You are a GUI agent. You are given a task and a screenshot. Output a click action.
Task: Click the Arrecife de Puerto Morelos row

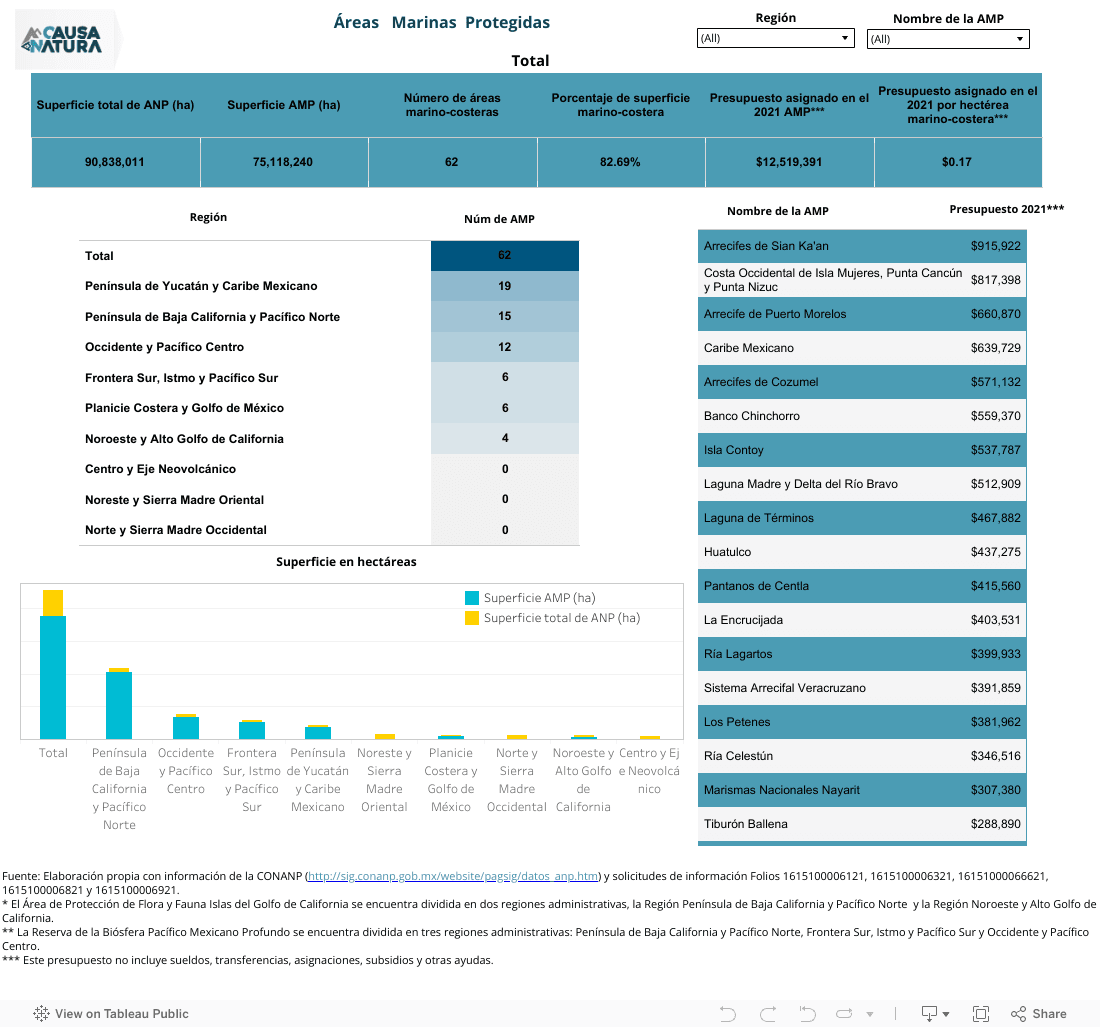coord(861,314)
